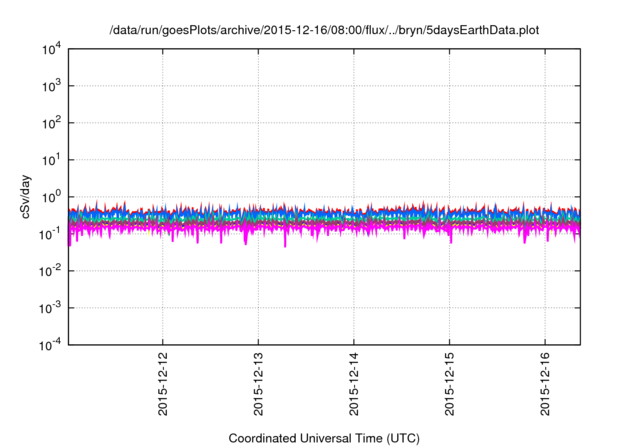640x448 pixels.
Task: Click the 10^-4 y-axis tick label
Action: (x=50, y=345)
